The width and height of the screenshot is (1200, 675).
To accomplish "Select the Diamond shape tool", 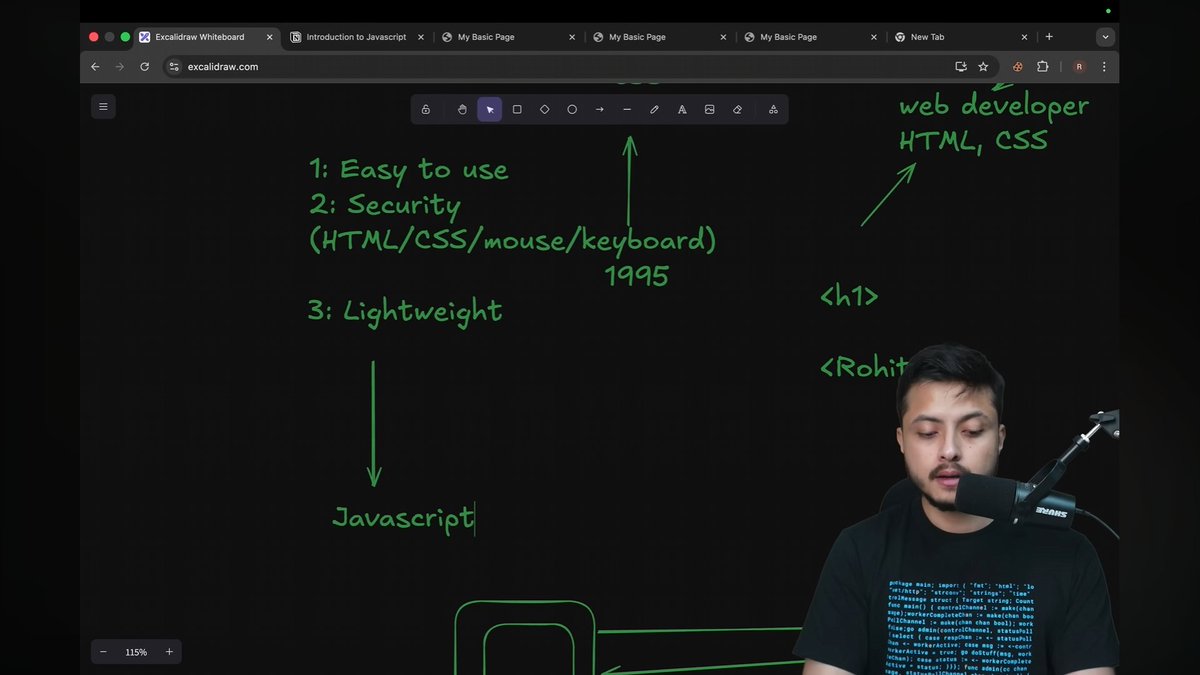I will tap(545, 110).
